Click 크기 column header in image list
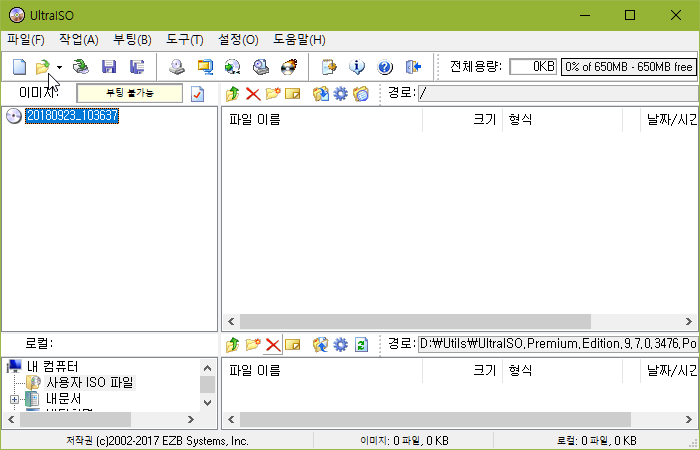Image resolution: width=700 pixels, height=450 pixels. point(462,120)
